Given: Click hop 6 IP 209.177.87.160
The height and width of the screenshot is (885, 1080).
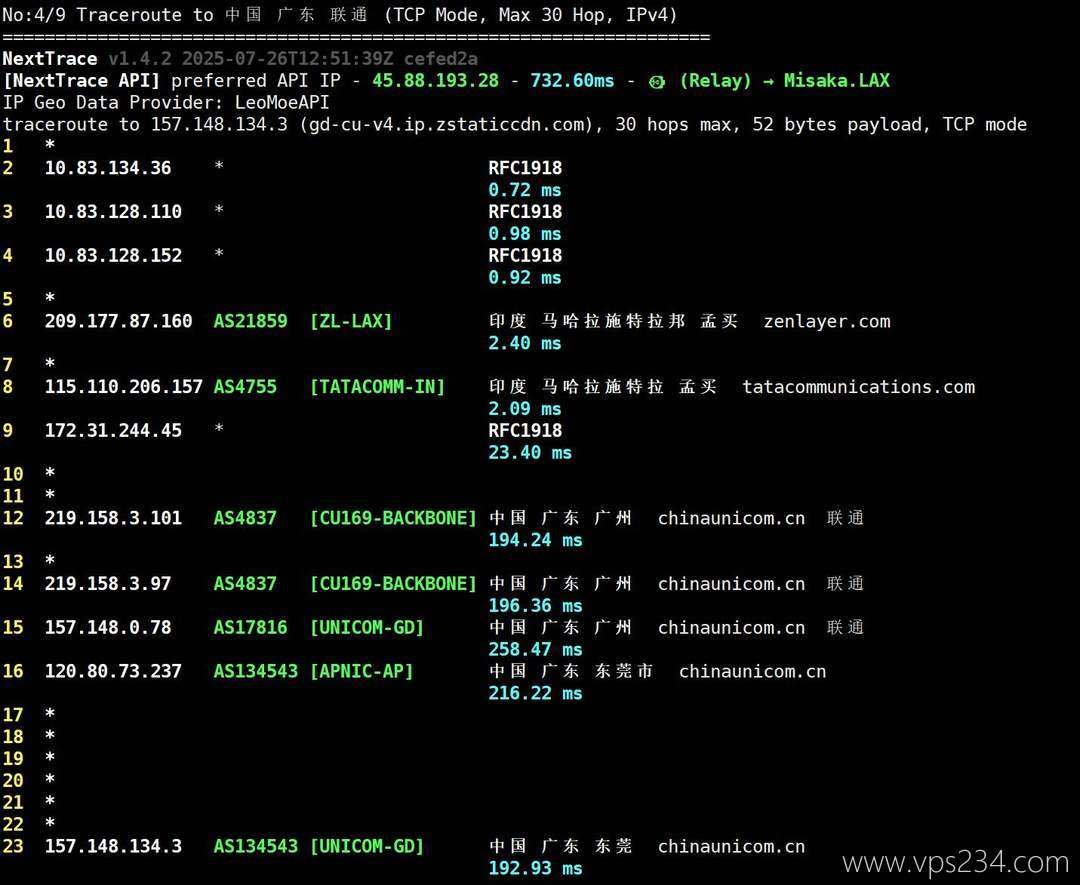Looking at the screenshot, I should point(118,321).
